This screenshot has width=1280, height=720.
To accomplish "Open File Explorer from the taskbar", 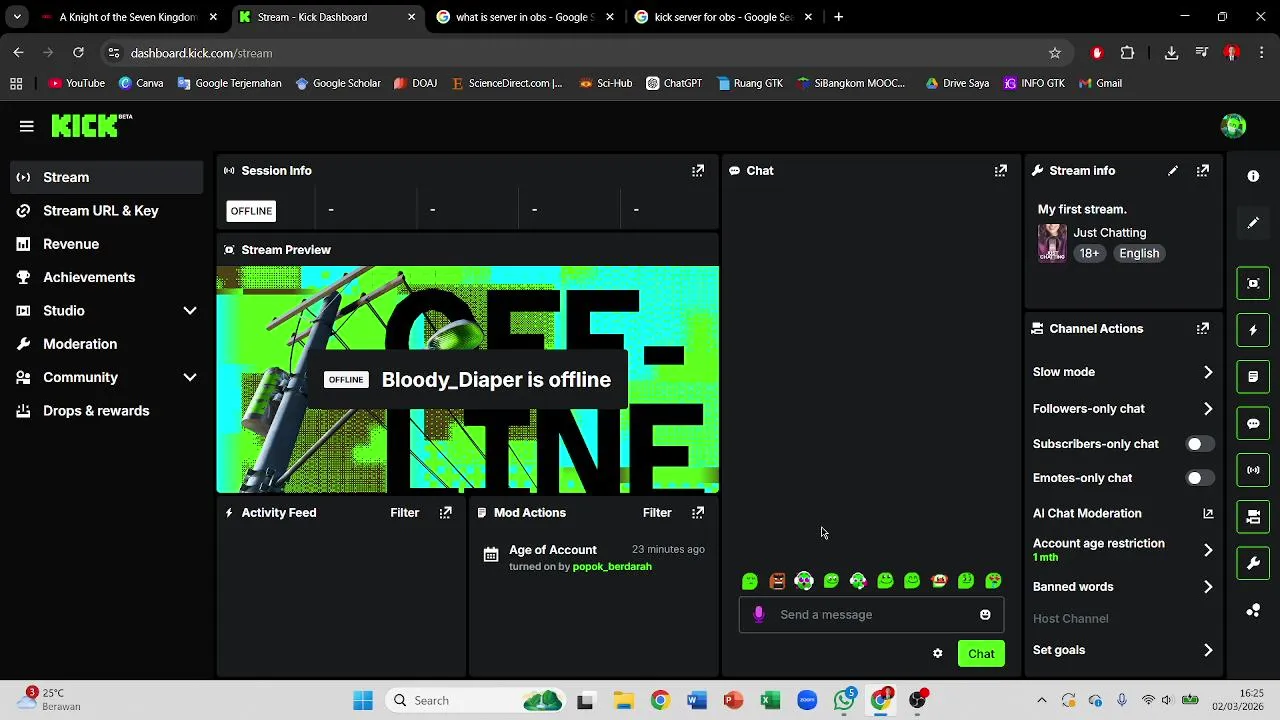I will [x=623, y=701].
